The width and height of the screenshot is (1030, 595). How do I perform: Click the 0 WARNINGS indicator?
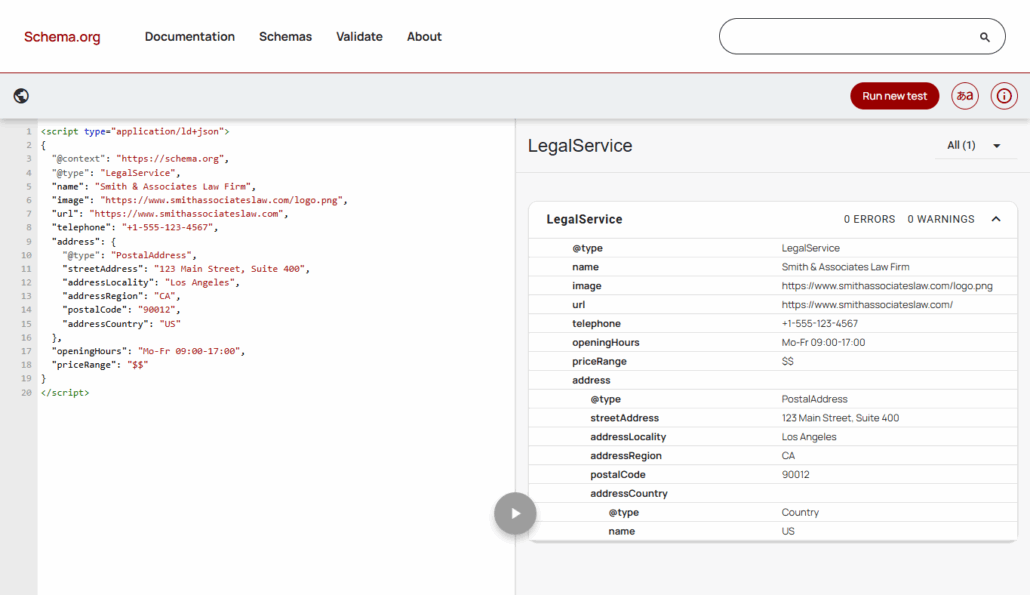pyautogui.click(x=940, y=219)
